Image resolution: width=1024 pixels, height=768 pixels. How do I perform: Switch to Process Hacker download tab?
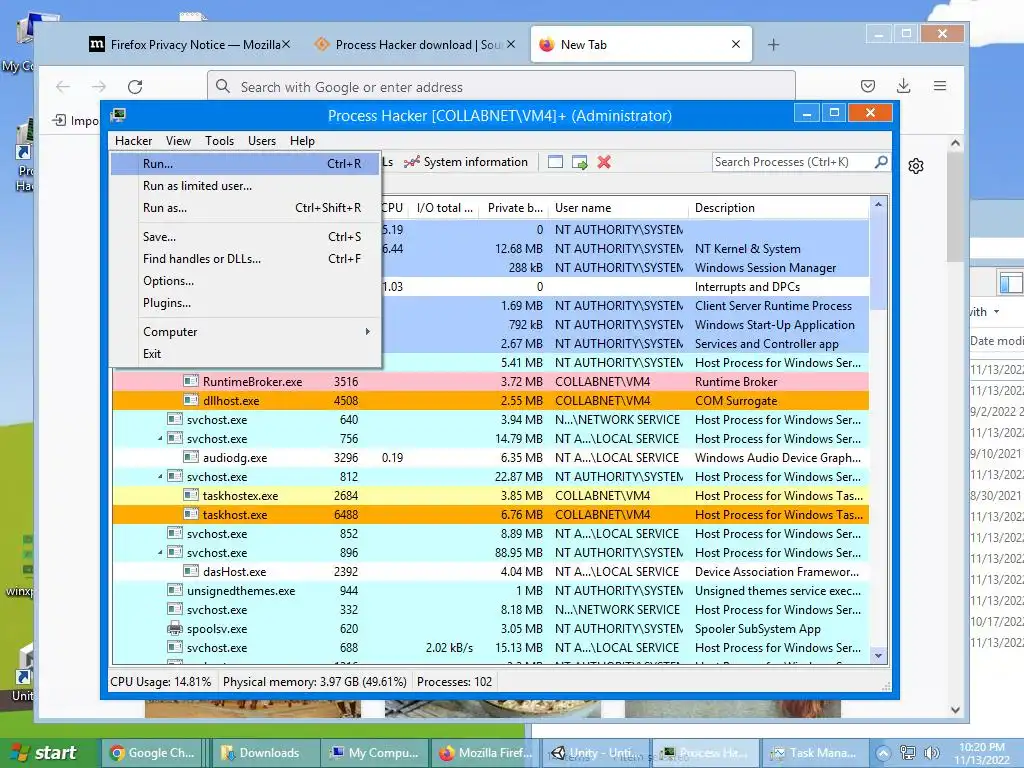(415, 44)
